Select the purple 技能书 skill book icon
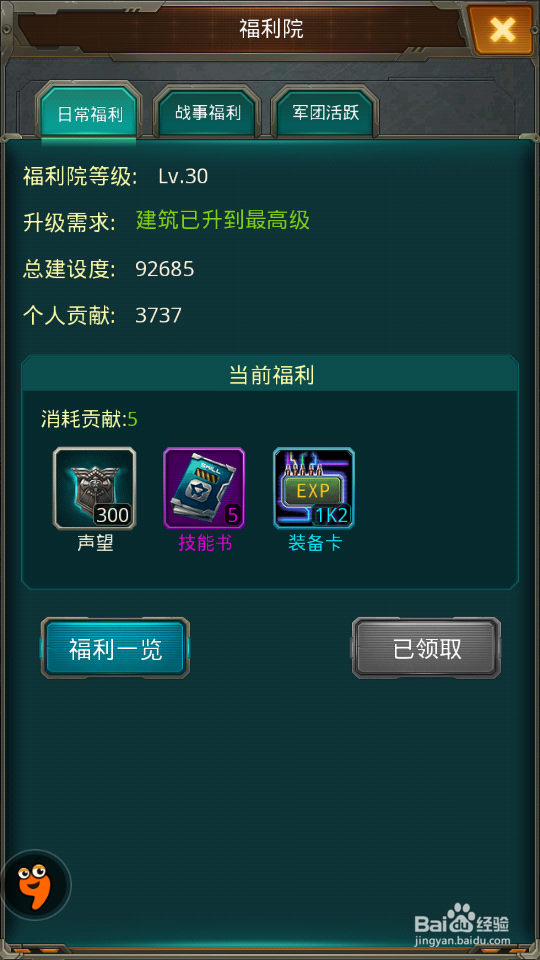The width and height of the screenshot is (540, 960). pyautogui.click(x=204, y=488)
